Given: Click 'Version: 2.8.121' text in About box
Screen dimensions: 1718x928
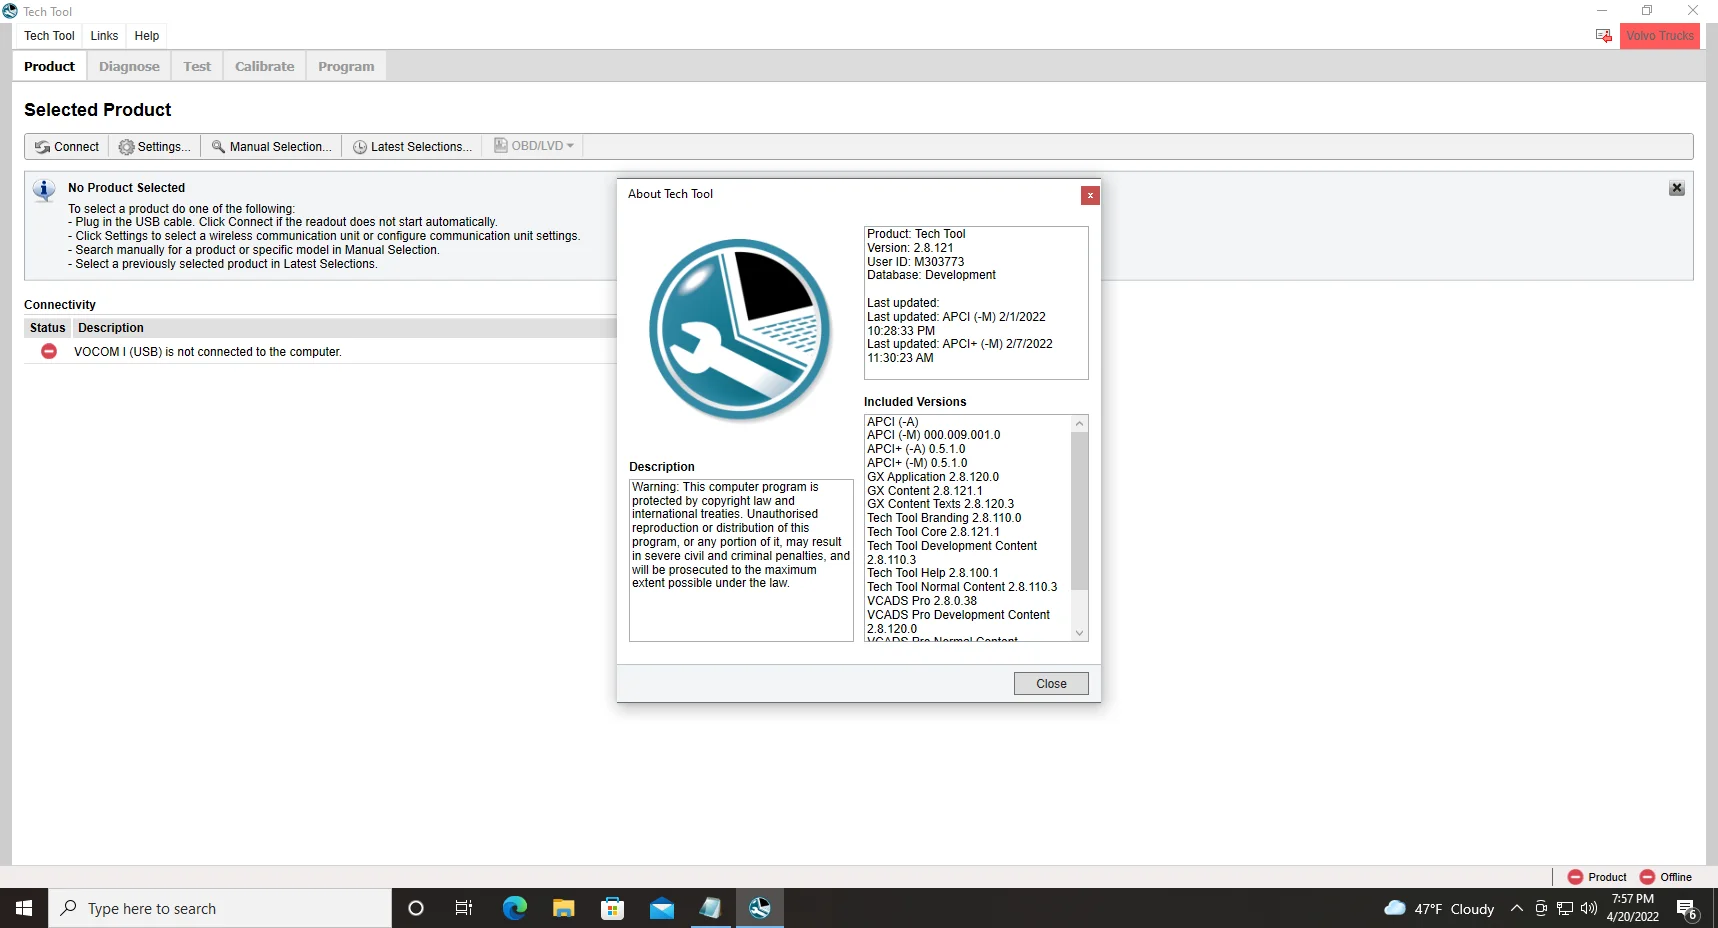Looking at the screenshot, I should tap(910, 248).
